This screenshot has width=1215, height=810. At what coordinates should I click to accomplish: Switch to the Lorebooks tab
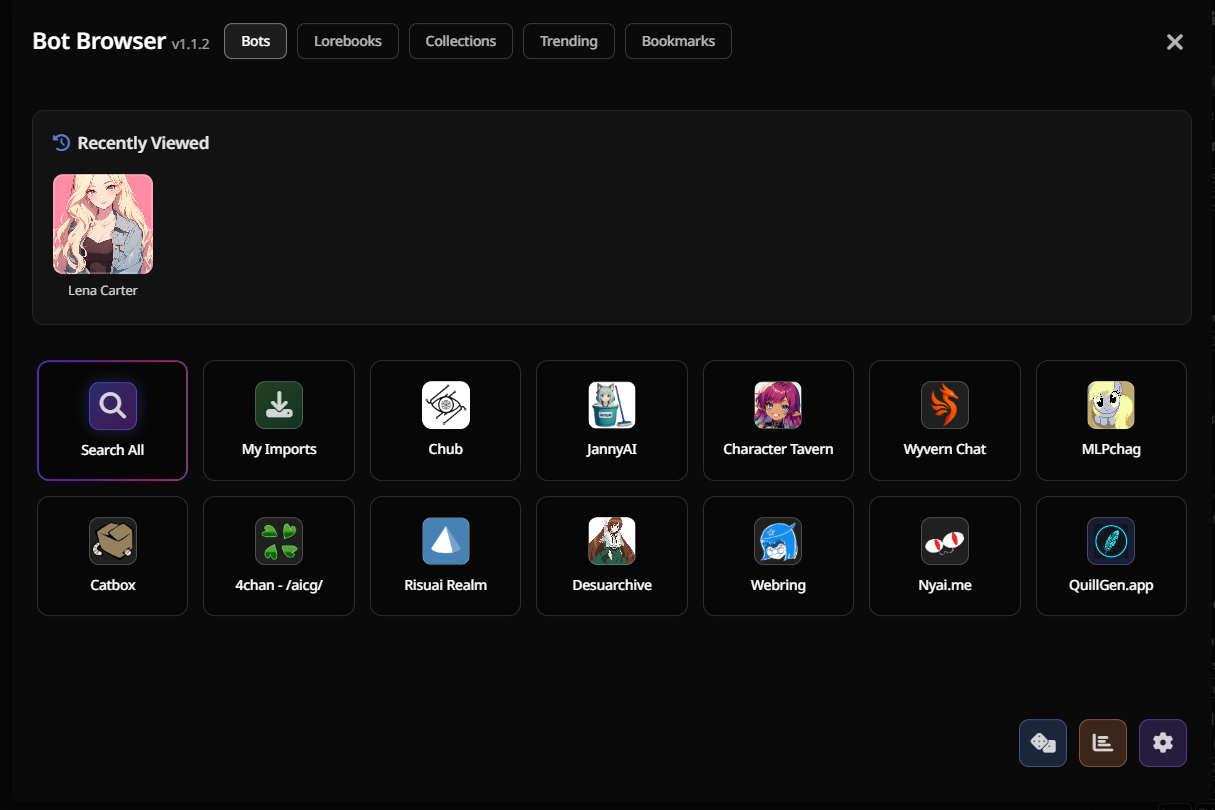coord(348,41)
